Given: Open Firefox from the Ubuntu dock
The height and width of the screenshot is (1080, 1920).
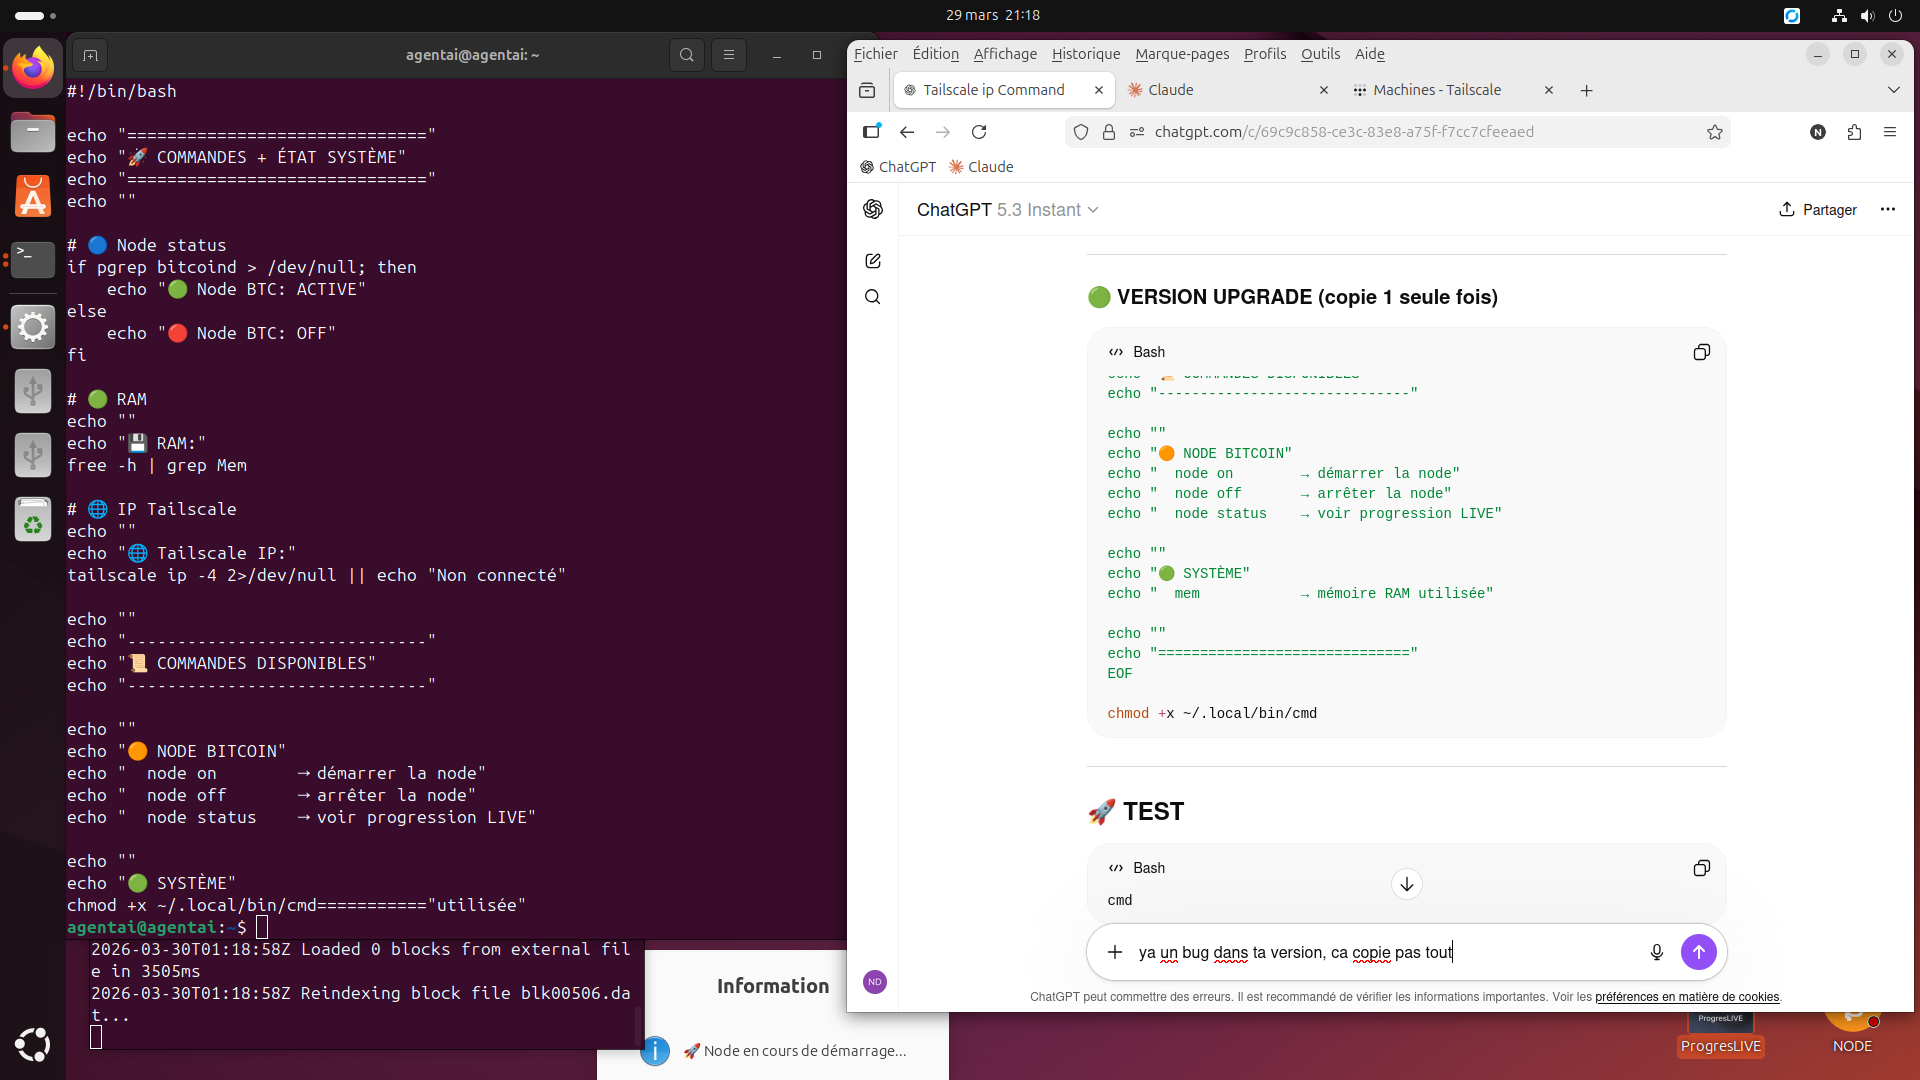Looking at the screenshot, I should [33, 69].
